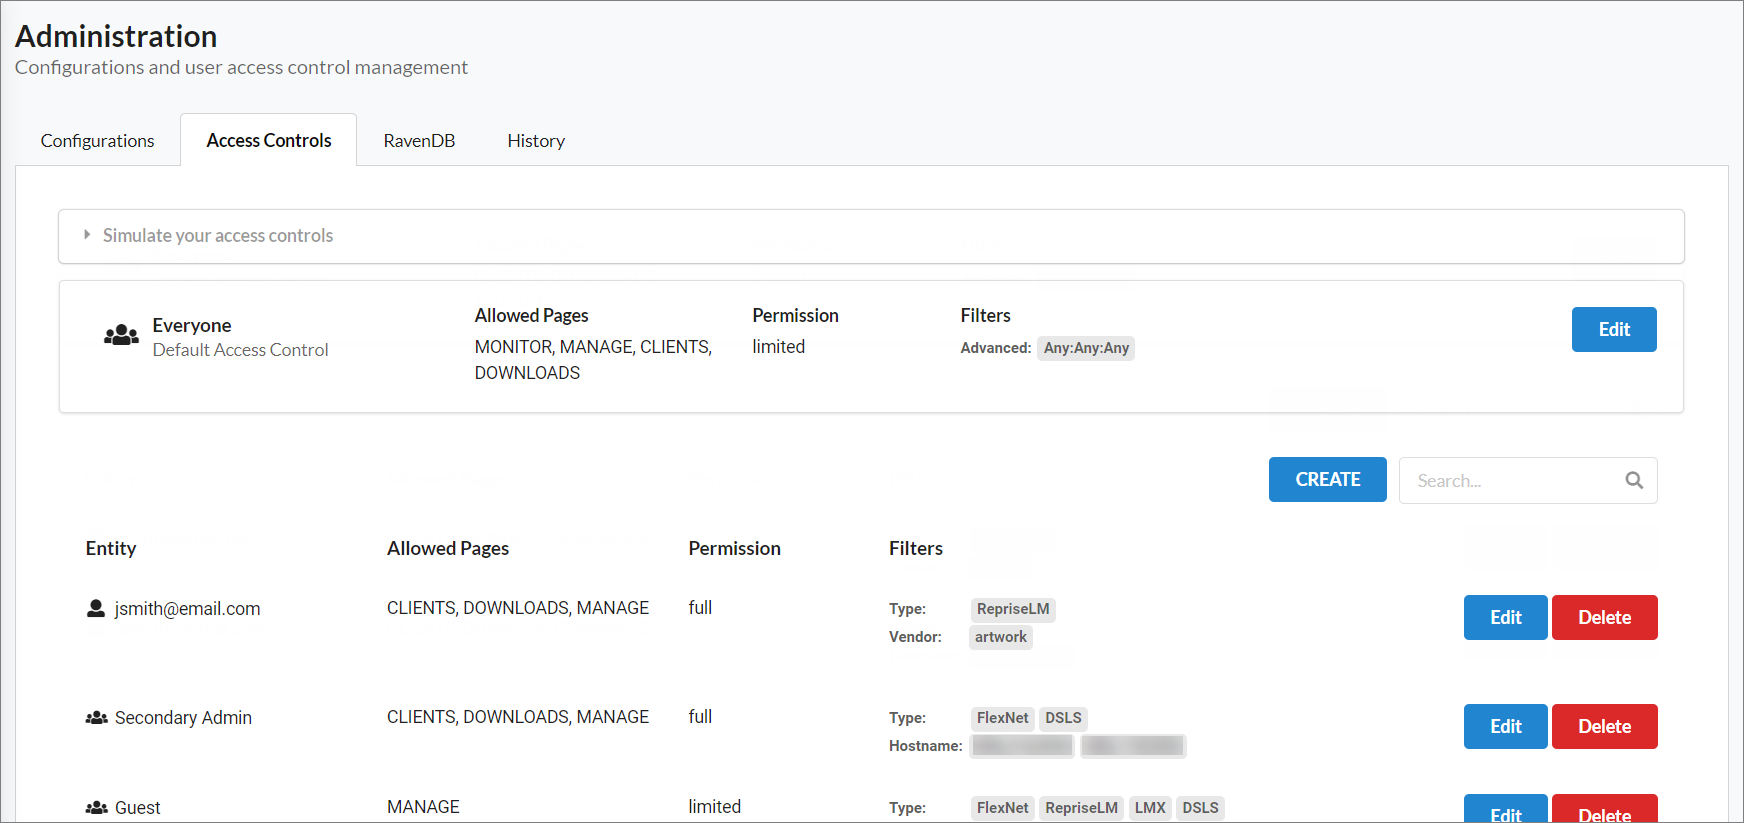Click the Permission table column header
The width and height of the screenshot is (1744, 823).
click(734, 549)
